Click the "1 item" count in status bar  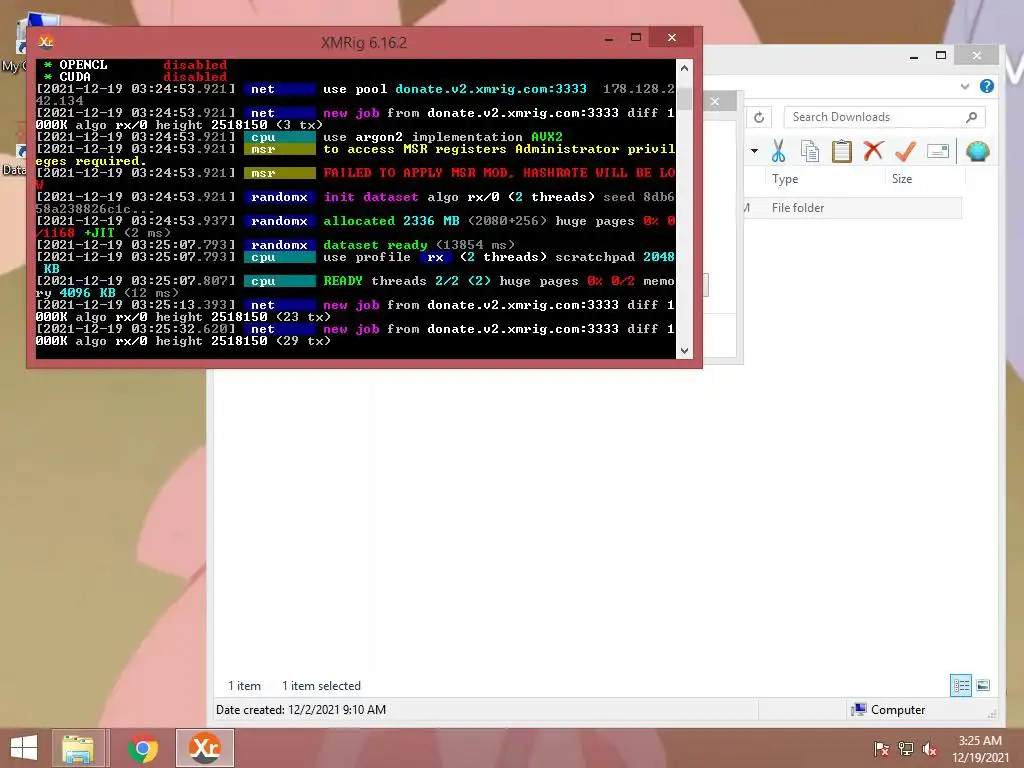244,686
